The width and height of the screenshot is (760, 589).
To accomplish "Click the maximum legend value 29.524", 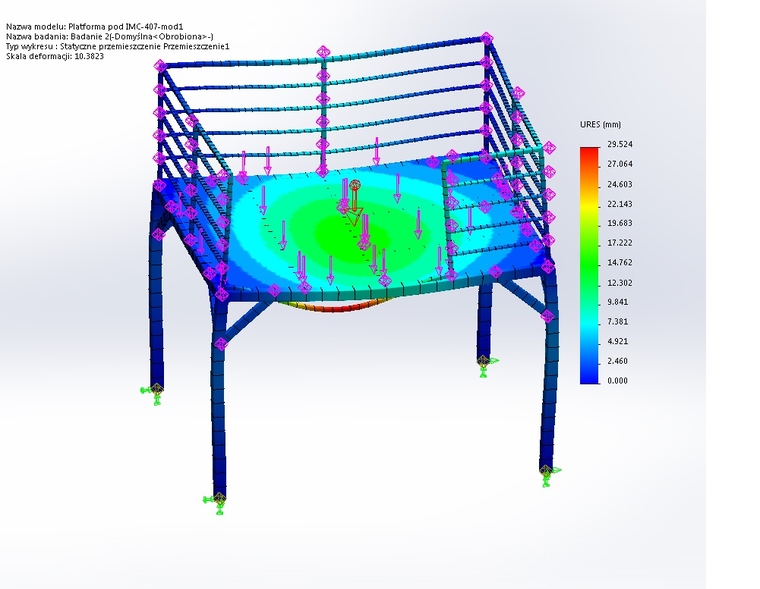I will 620,144.
